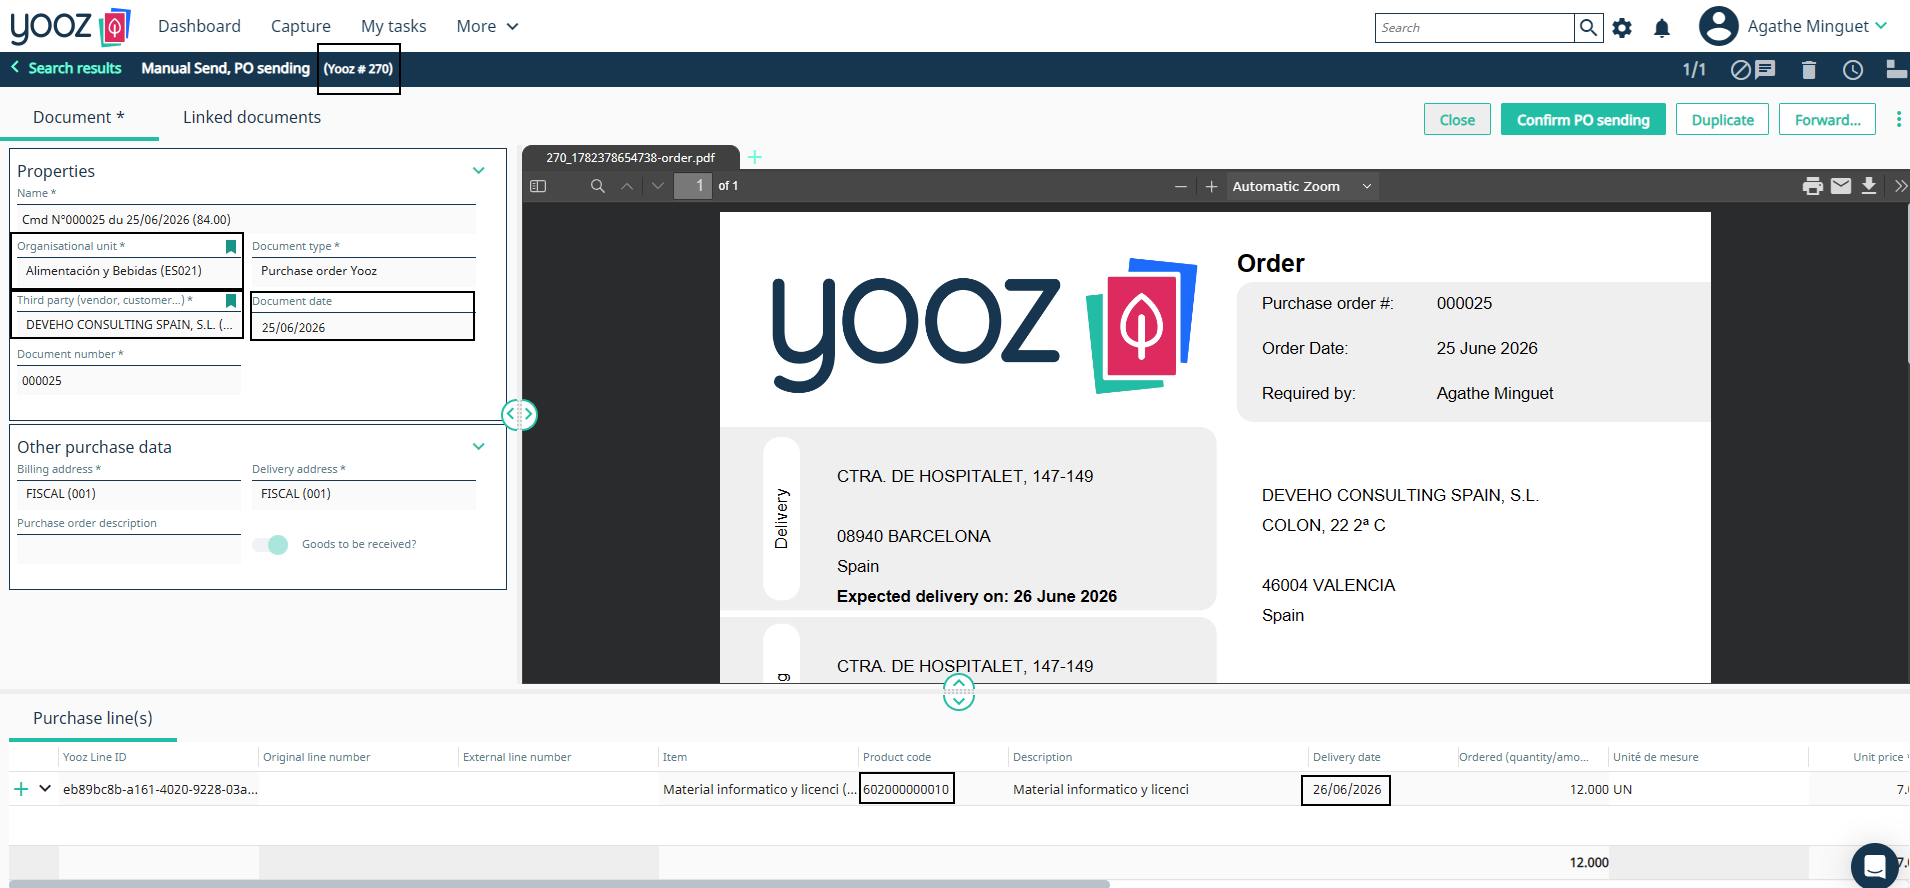
Task: Click the Delivery address field
Action: [x=364, y=494]
